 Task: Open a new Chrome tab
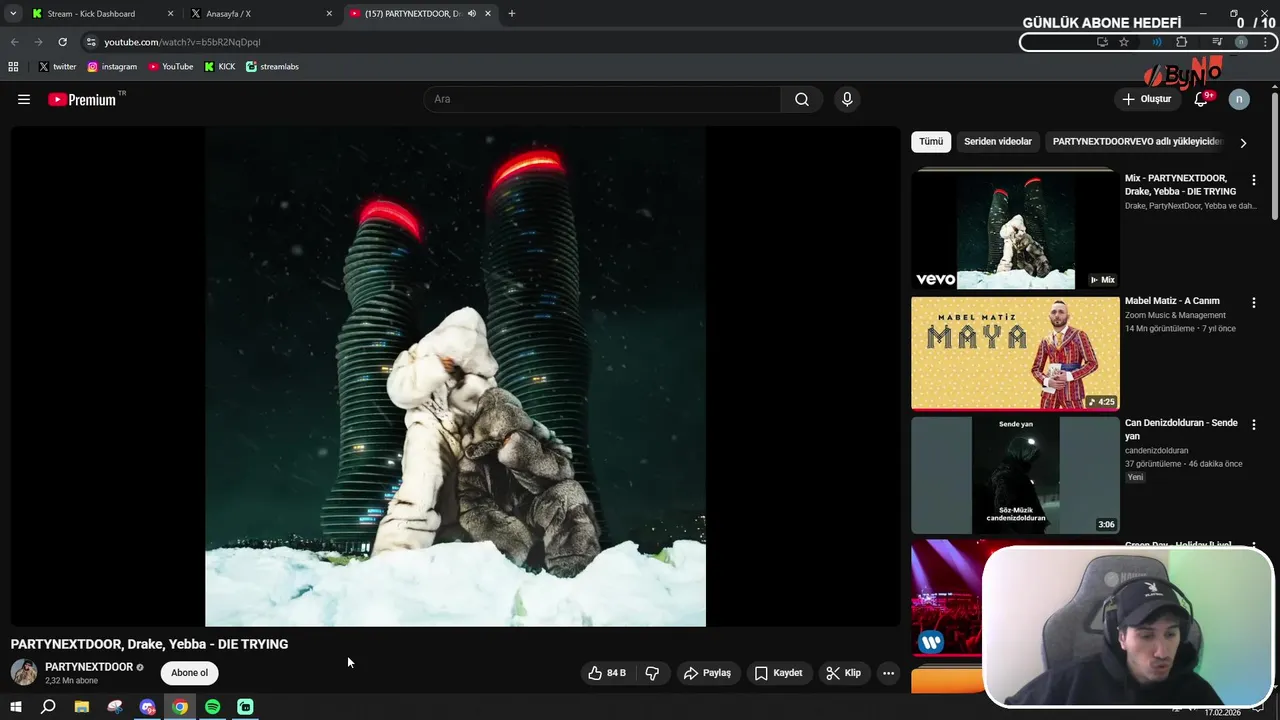512,14
